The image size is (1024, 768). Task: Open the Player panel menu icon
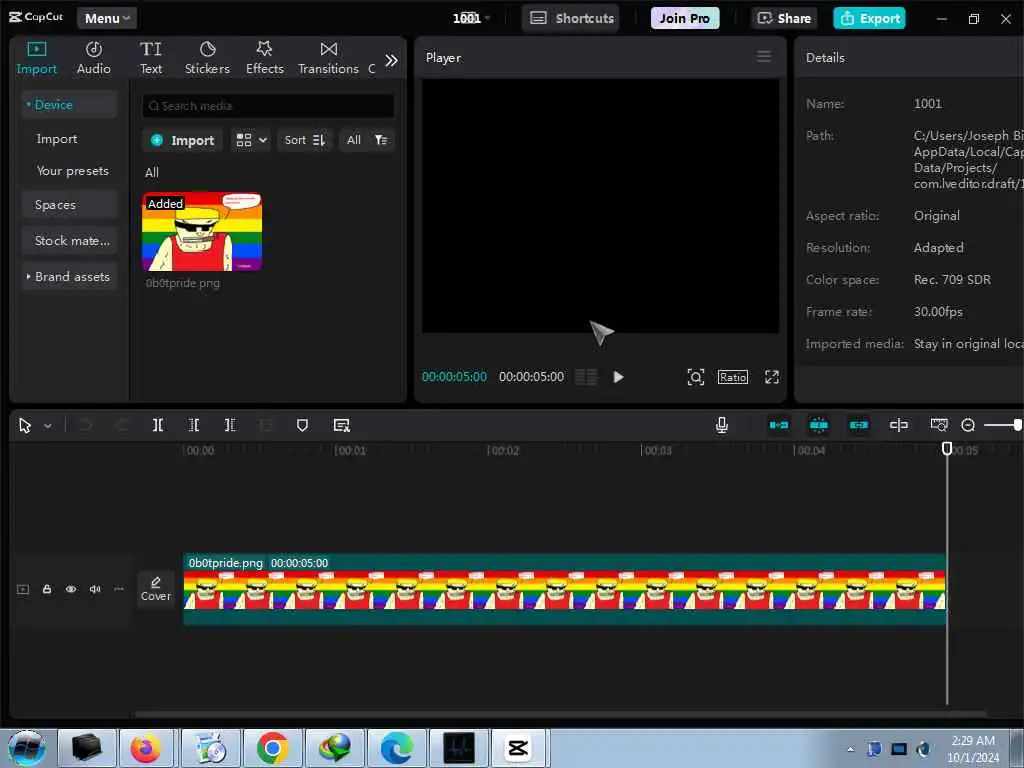[x=763, y=57]
